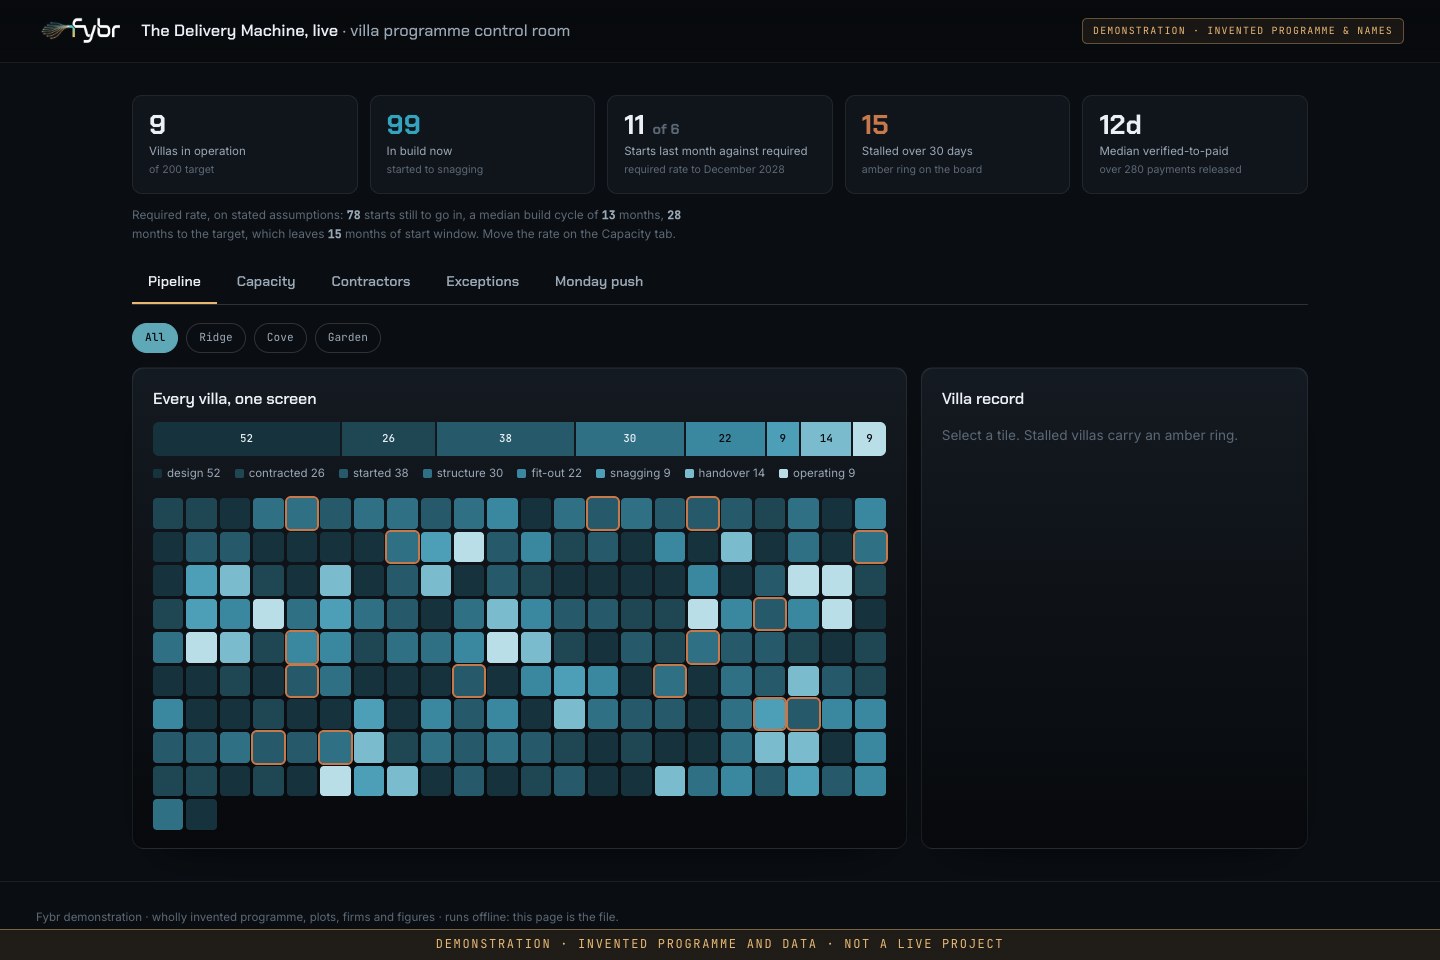Image resolution: width=1440 pixels, height=960 pixels.
Task: Switch to the Capacity tab
Action: [x=266, y=282]
